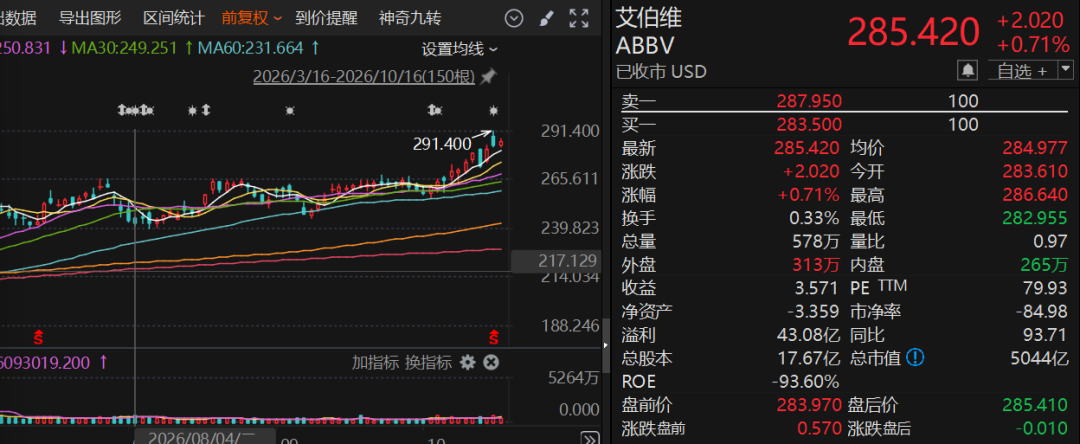Pin the date range with the pushpin icon
The height and width of the screenshot is (444, 1080).
coord(488,76)
